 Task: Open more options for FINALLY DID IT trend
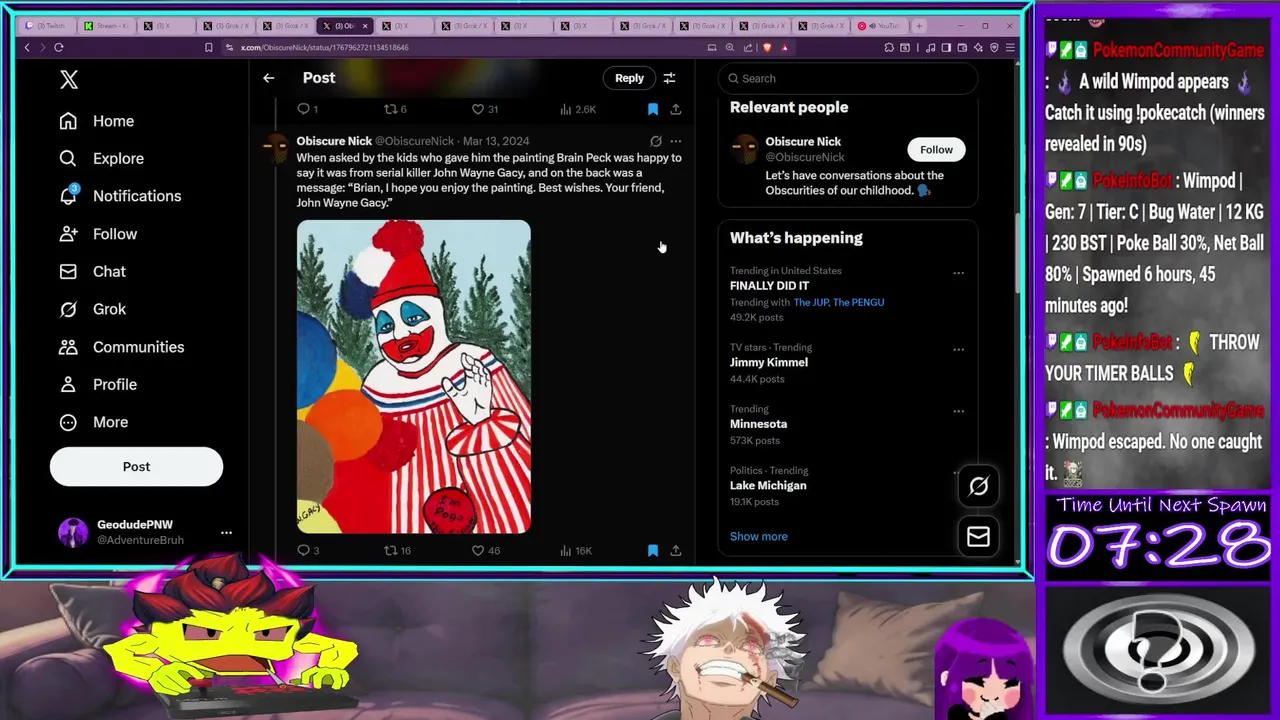[x=958, y=272]
